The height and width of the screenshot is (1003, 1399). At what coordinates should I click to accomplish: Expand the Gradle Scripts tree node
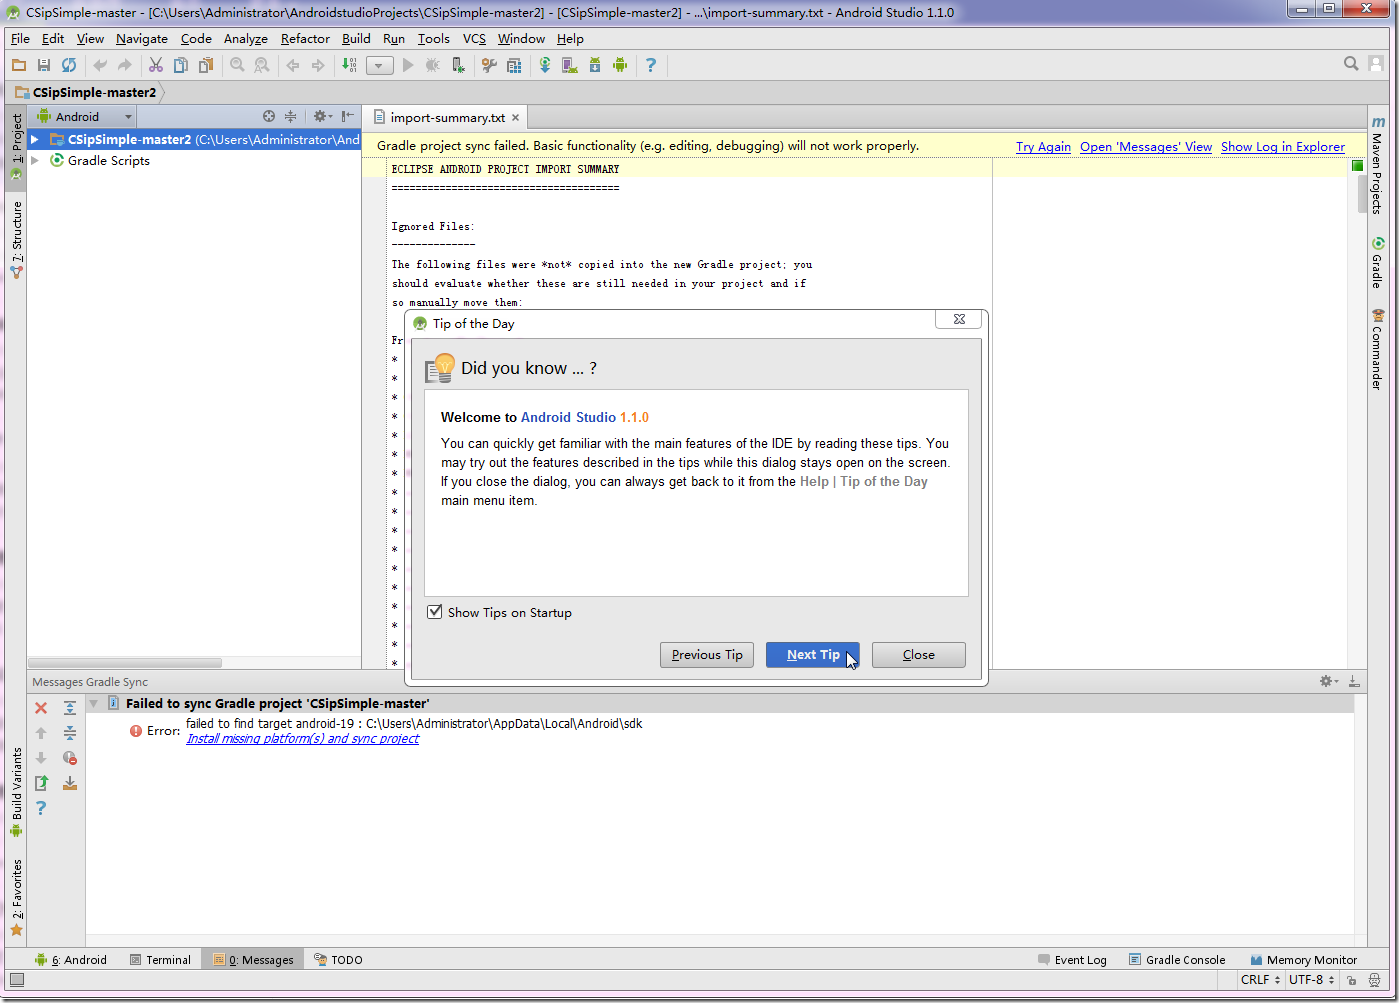[x=35, y=160]
